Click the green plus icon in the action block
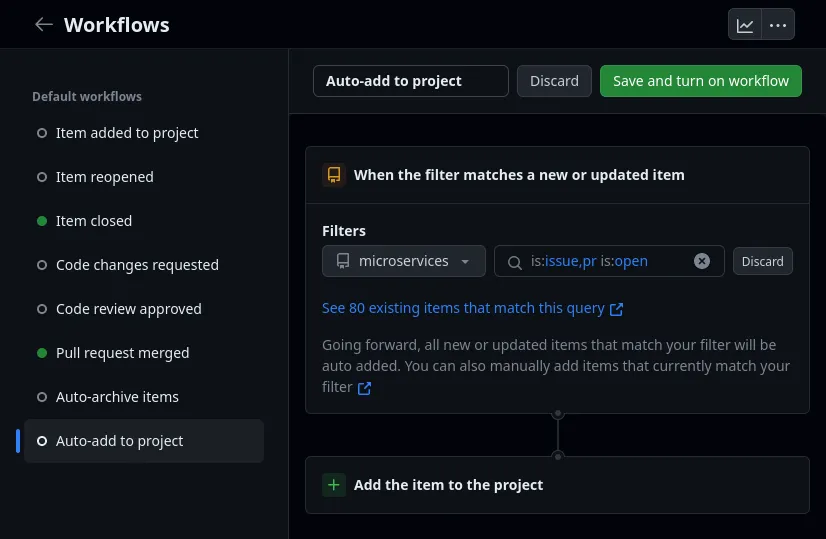This screenshot has height=539, width=826. [334, 485]
